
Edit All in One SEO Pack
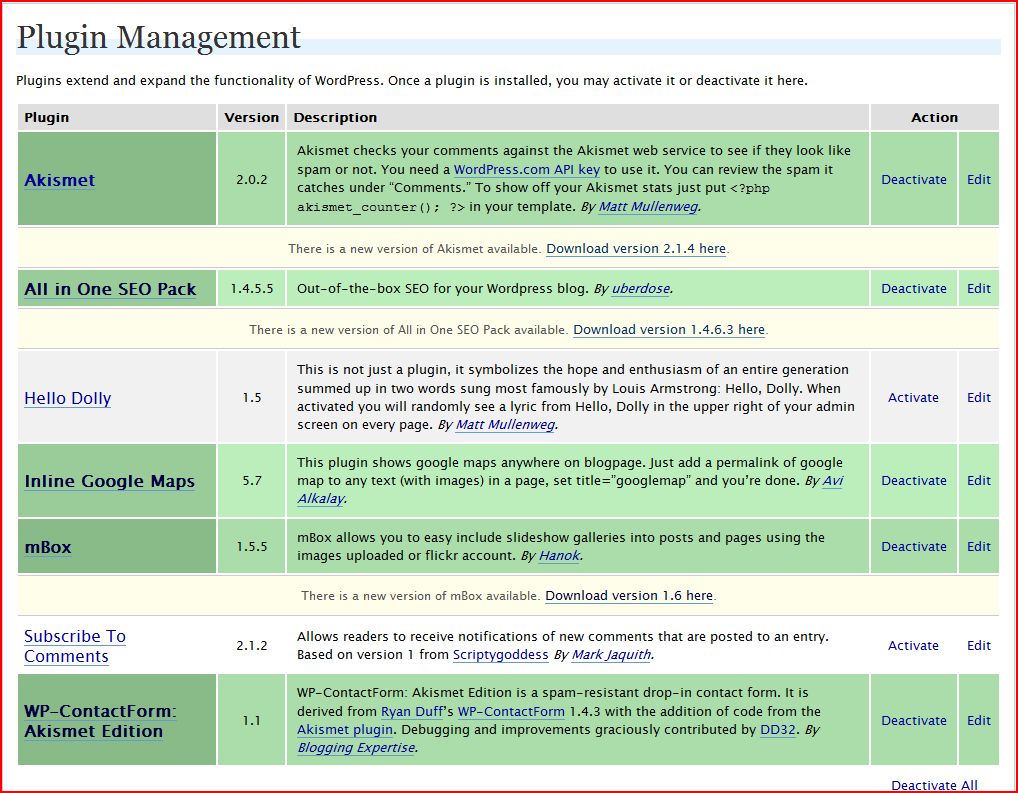pyautogui.click(x=978, y=288)
